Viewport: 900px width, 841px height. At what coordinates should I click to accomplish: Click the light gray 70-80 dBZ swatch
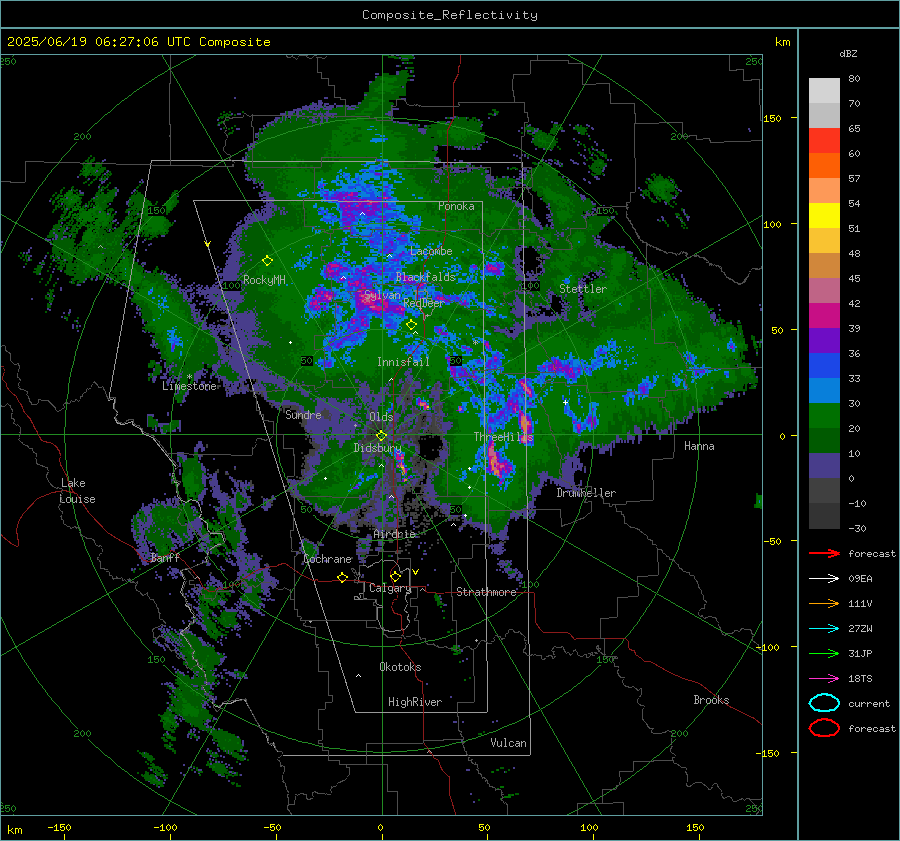824,91
